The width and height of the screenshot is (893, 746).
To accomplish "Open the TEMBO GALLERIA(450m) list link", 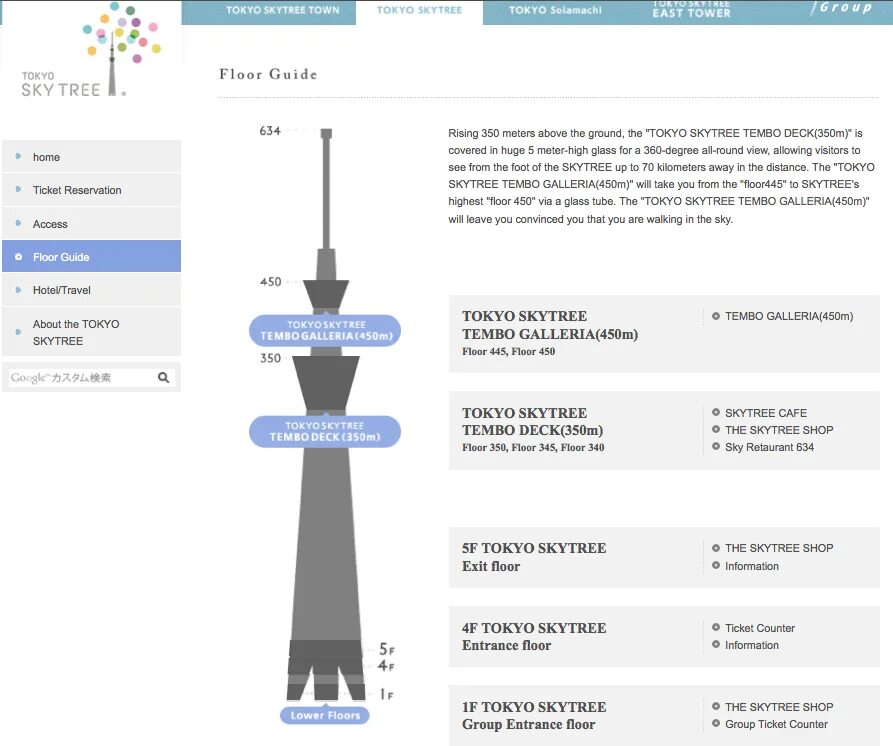I will 789,316.
